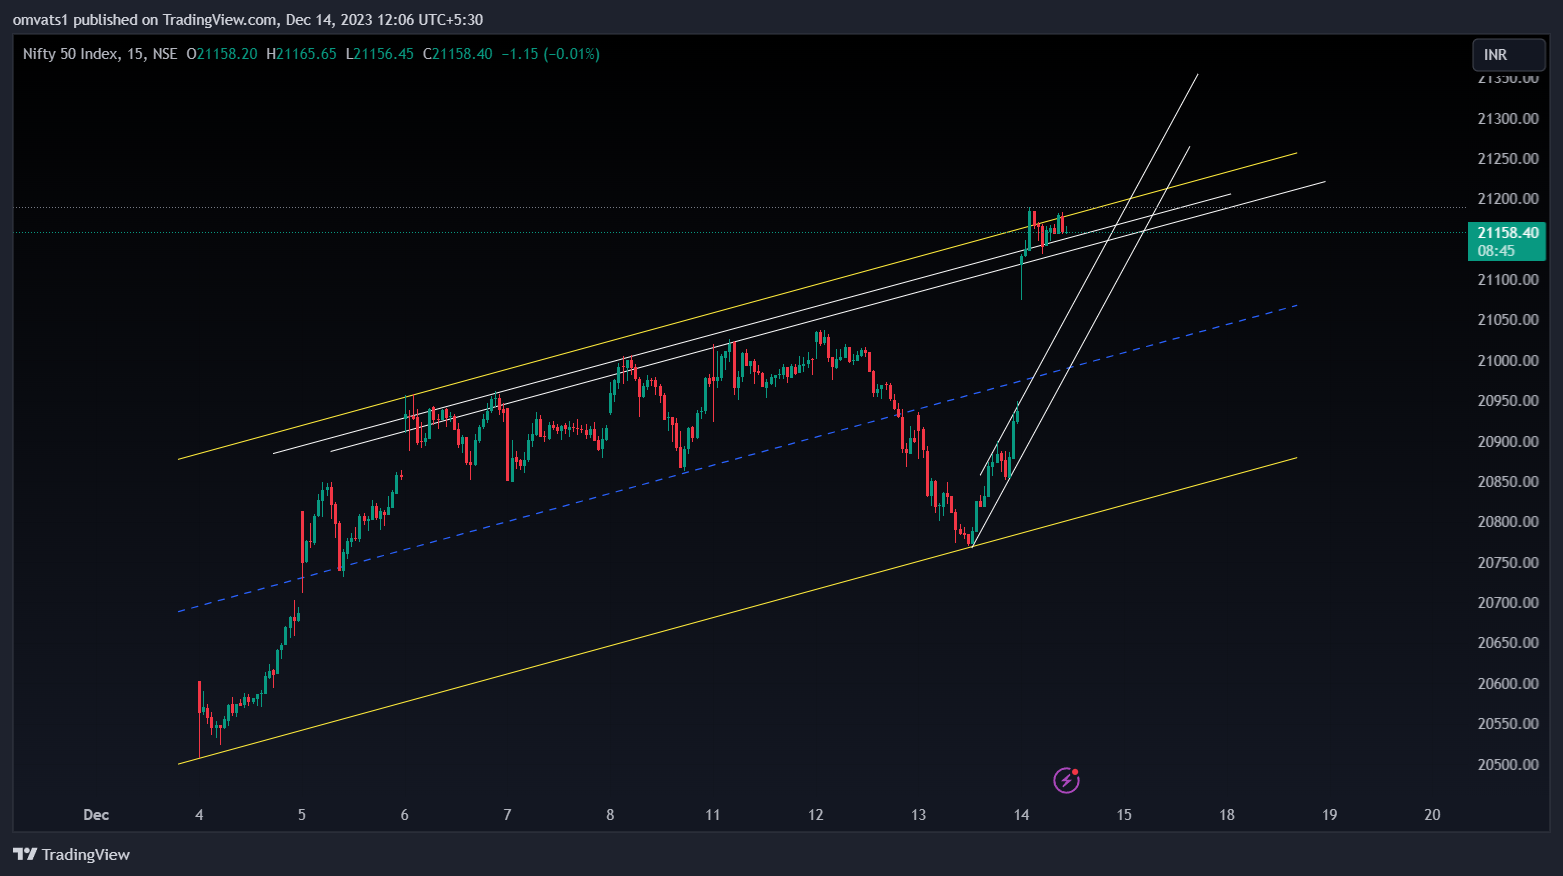This screenshot has height=876, width=1563.
Task: Click date 4 on the time axis
Action: point(199,814)
